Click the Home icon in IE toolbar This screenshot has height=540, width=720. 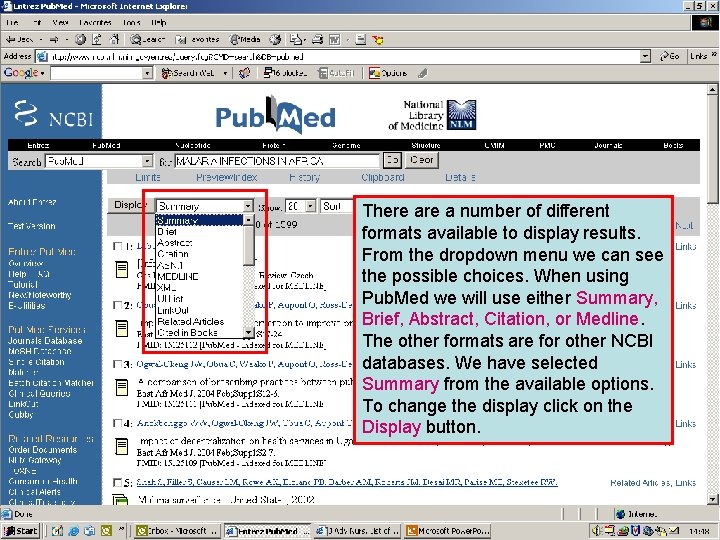click(114, 40)
